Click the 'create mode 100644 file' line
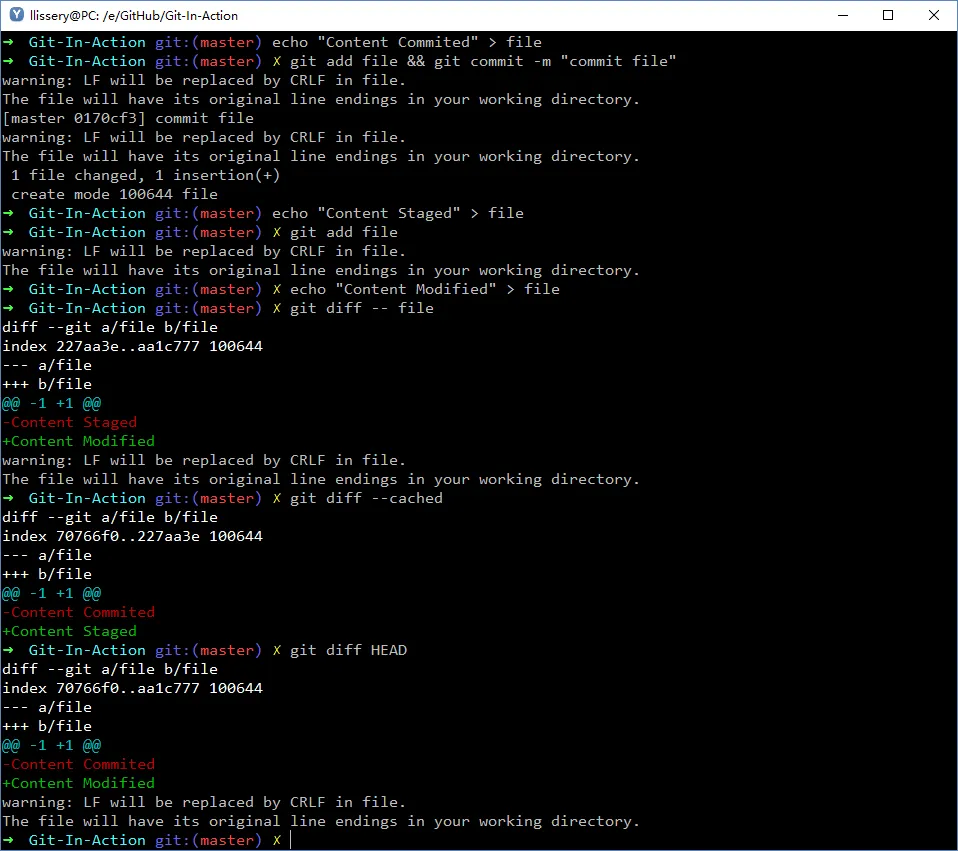Viewport: 958px width, 851px height. coord(114,194)
